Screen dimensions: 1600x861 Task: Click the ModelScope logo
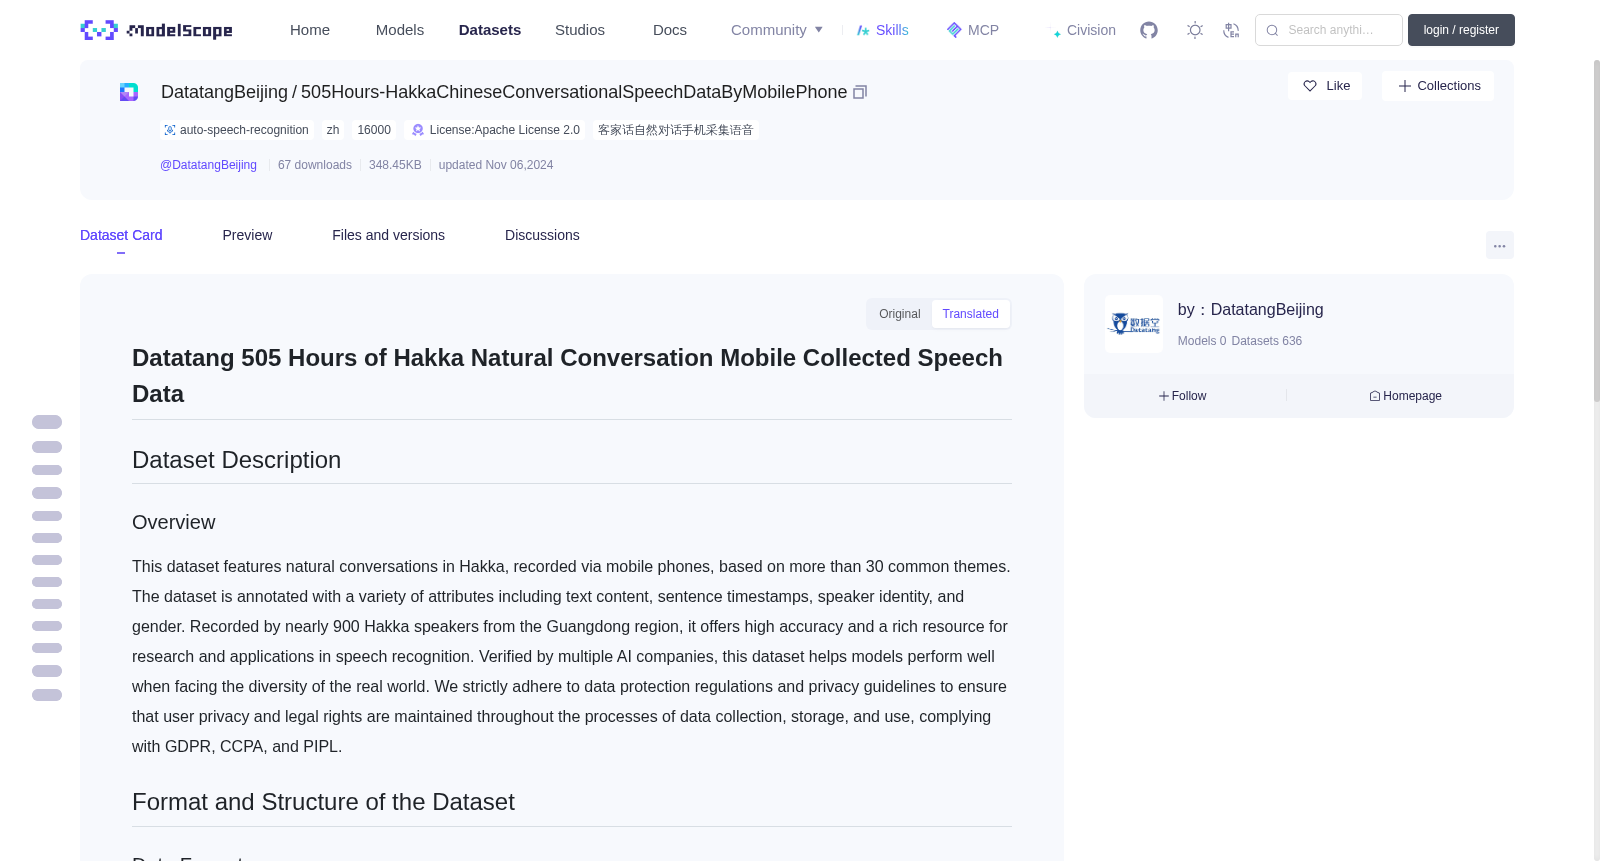pyautogui.click(x=157, y=30)
